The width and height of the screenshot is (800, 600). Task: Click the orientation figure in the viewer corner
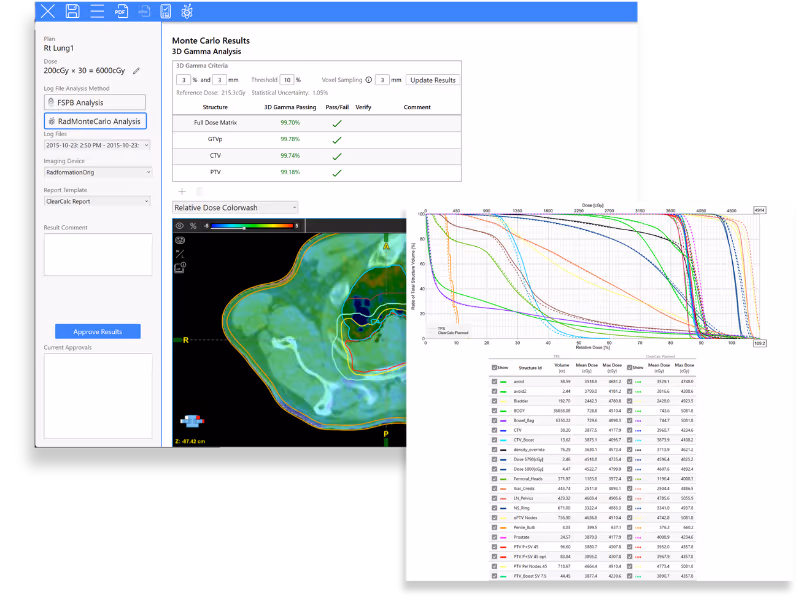[x=192, y=421]
